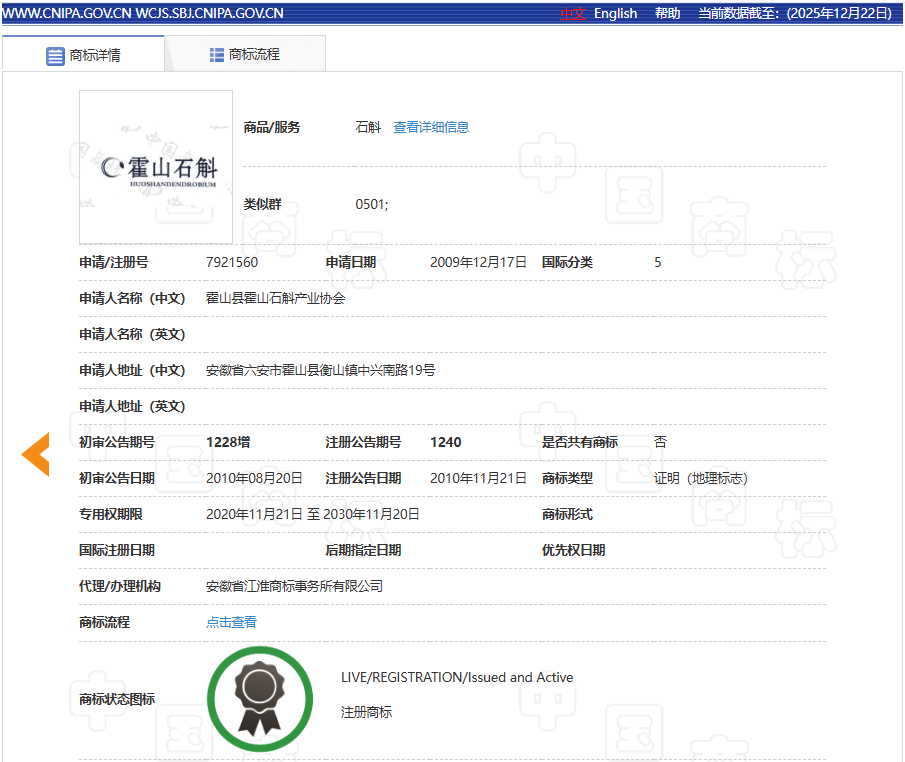This screenshot has width=905, height=762.
Task: Click the trademark type 证明（地理标志）
Action: coord(700,478)
